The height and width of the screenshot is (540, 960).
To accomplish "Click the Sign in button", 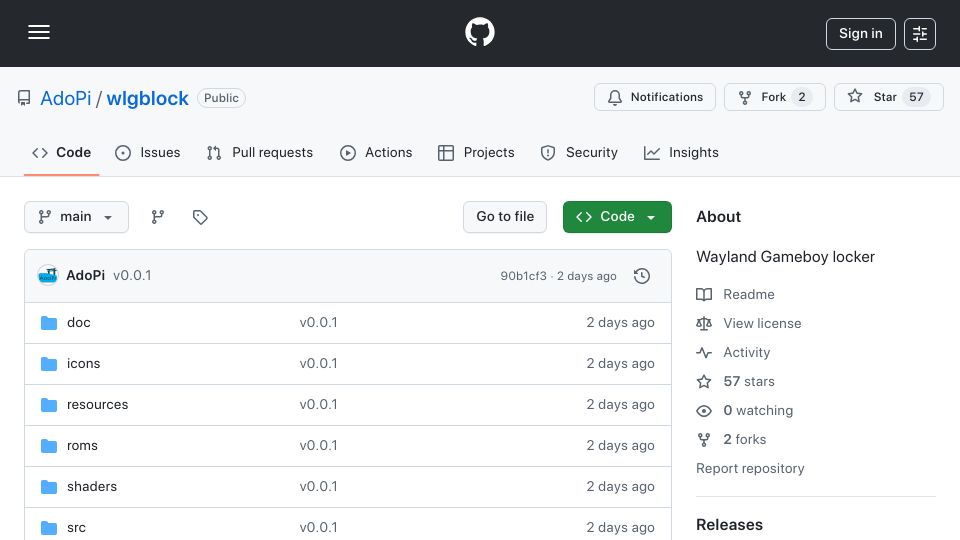I will (x=860, y=34).
